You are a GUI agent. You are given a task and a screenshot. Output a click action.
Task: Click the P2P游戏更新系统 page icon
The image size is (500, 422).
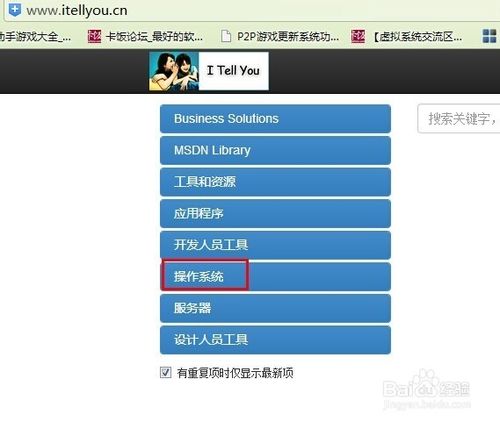[226, 36]
